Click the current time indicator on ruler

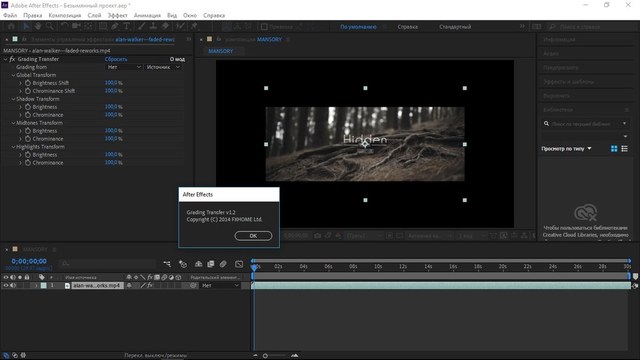(x=254, y=267)
